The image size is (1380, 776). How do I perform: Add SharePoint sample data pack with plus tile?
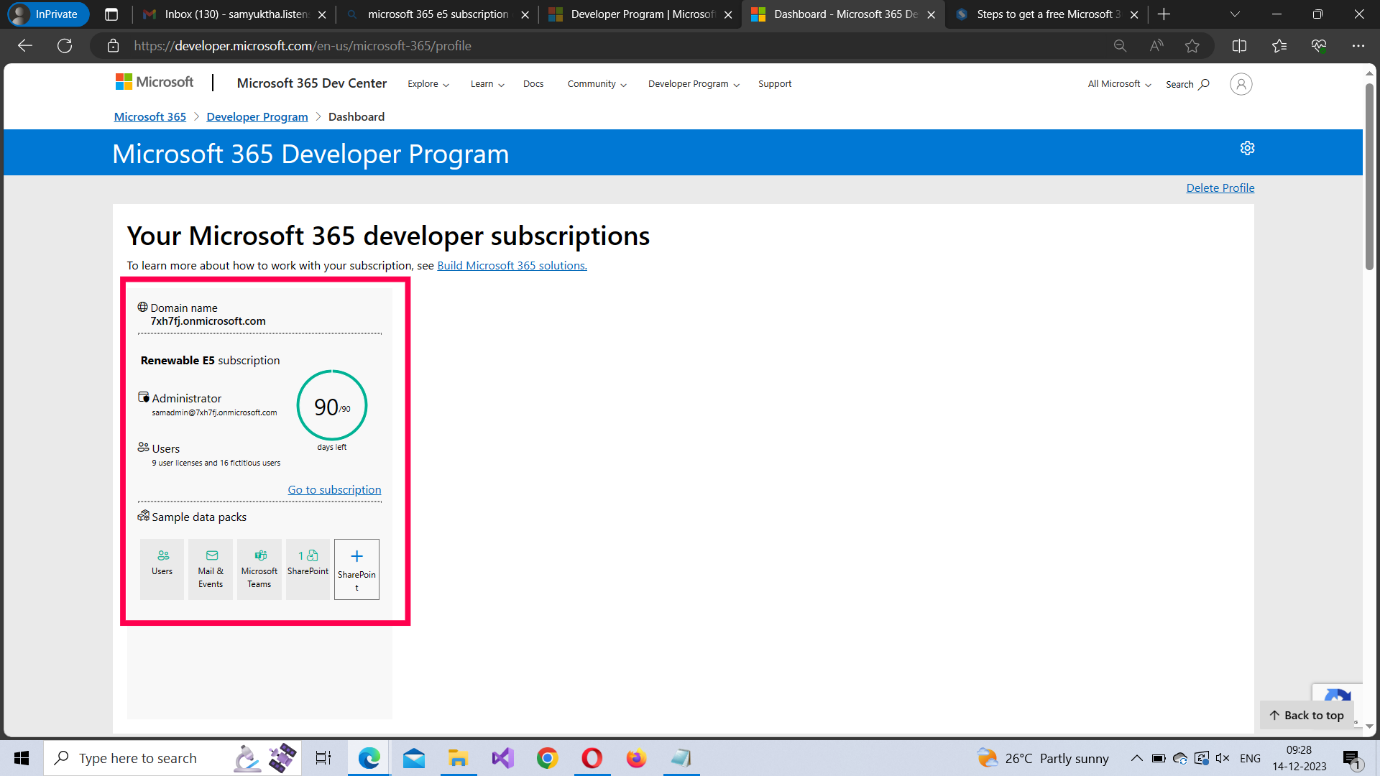356,569
